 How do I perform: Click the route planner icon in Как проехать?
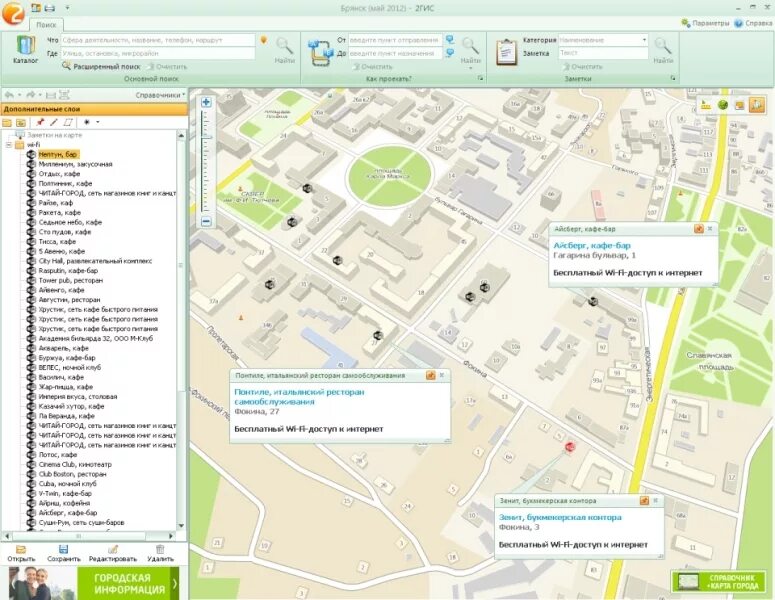point(320,52)
